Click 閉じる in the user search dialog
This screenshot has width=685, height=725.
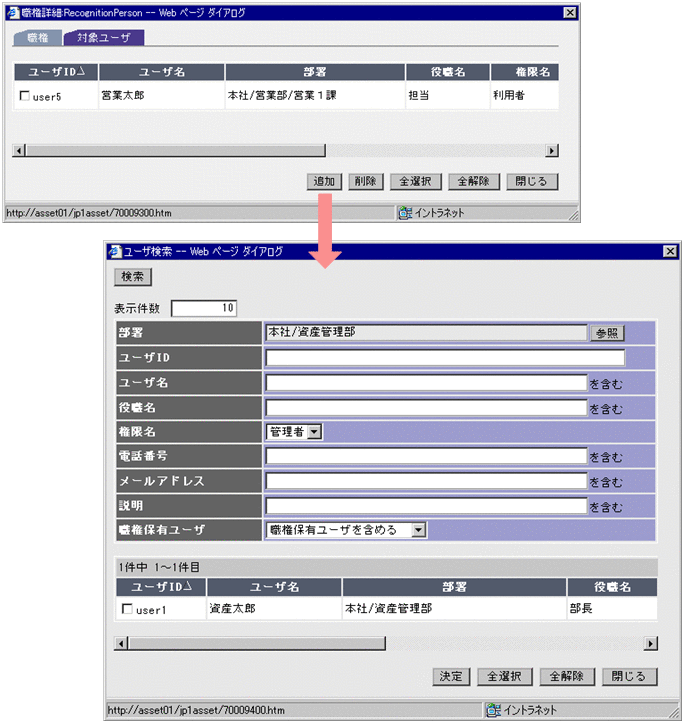pos(629,676)
